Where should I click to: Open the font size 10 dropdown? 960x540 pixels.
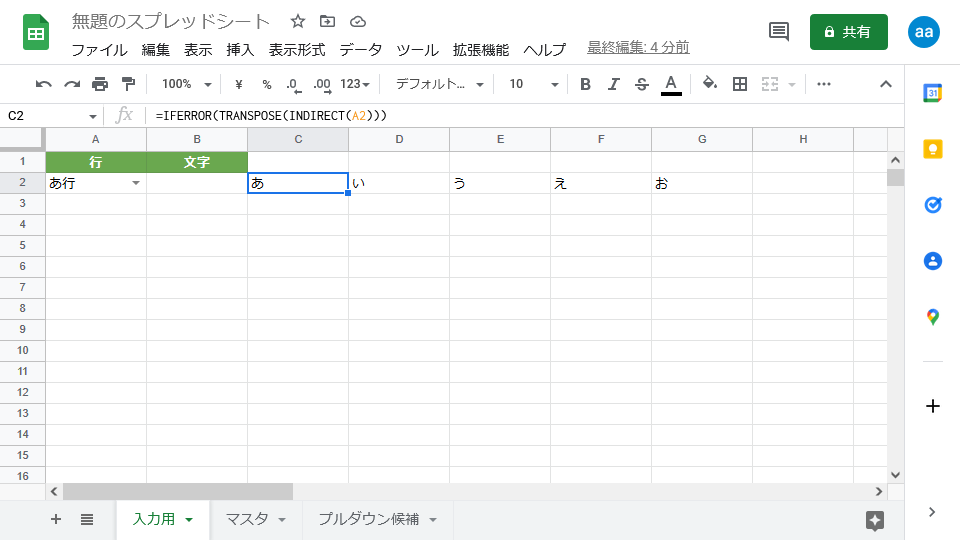534,84
